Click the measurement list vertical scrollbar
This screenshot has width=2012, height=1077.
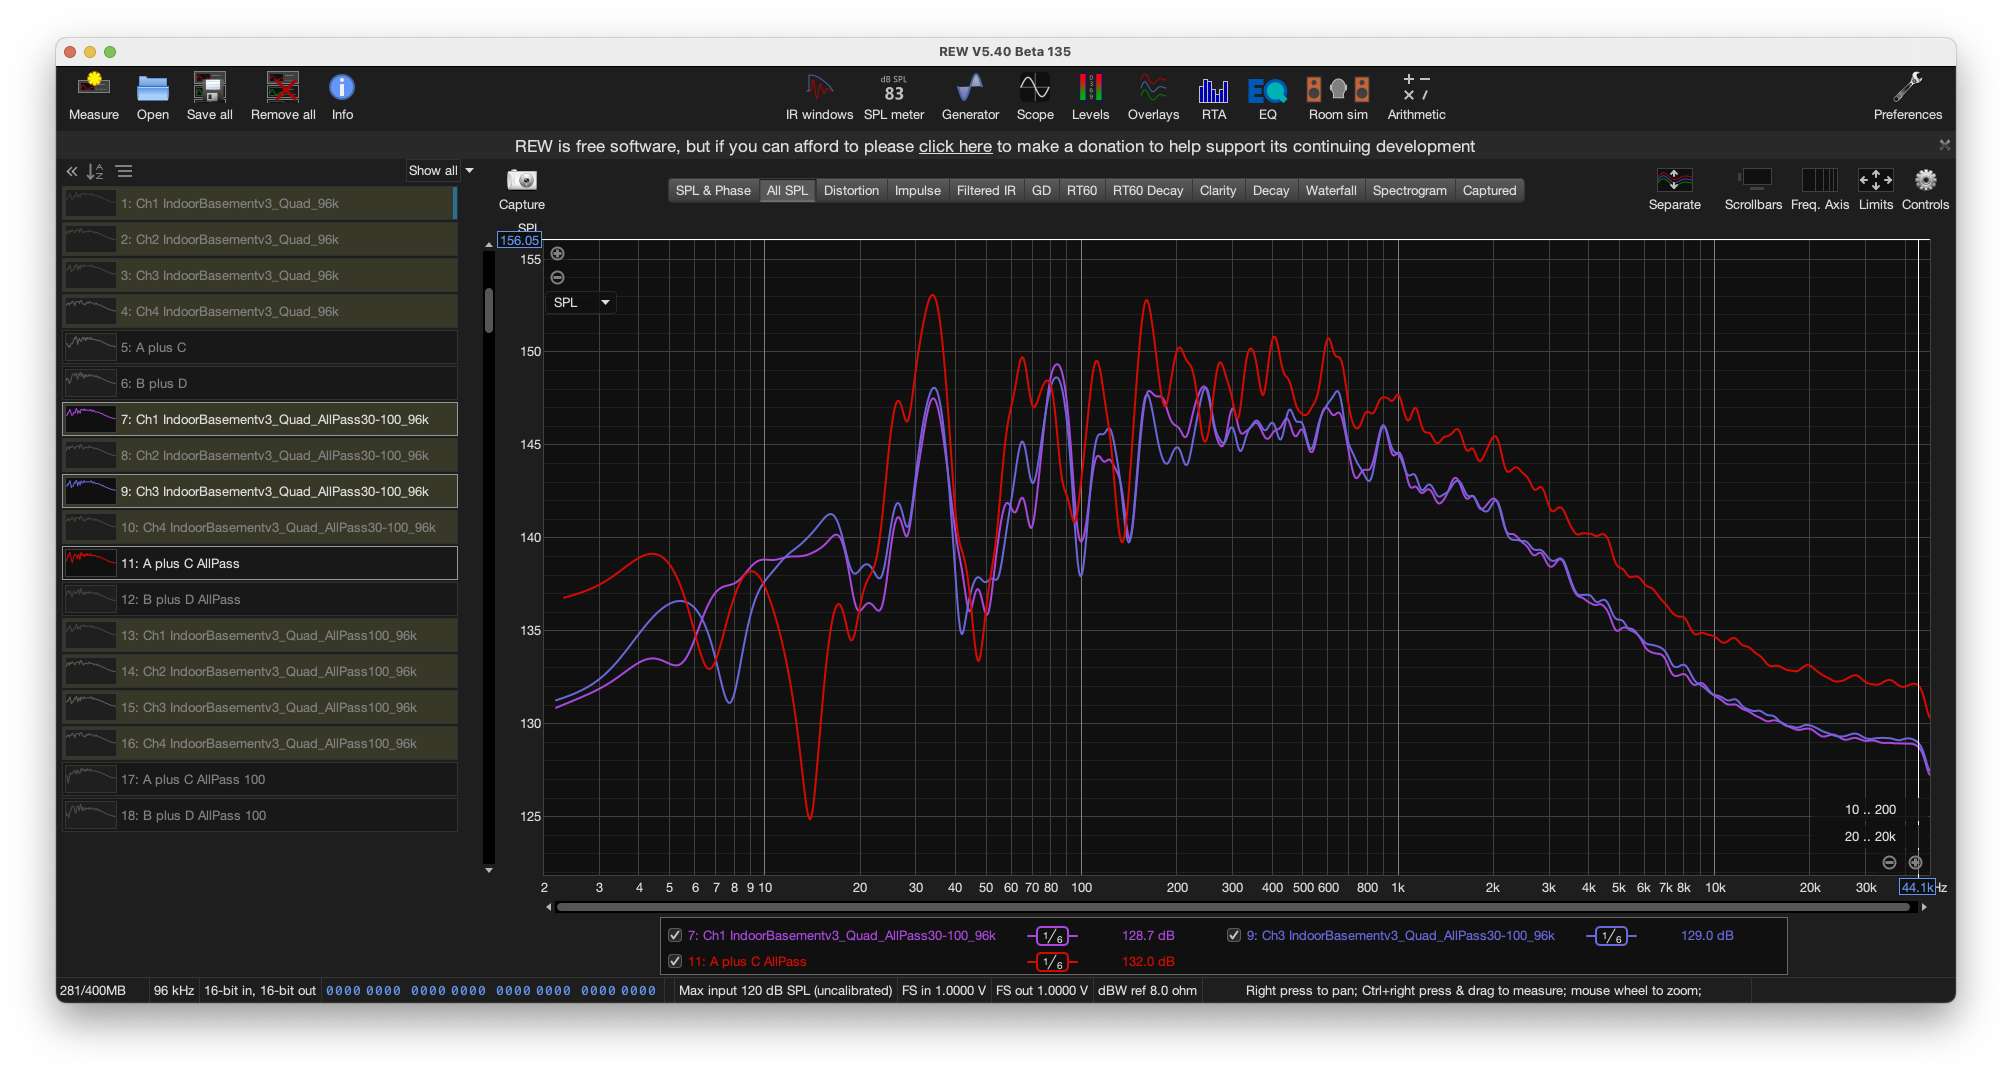tap(489, 310)
